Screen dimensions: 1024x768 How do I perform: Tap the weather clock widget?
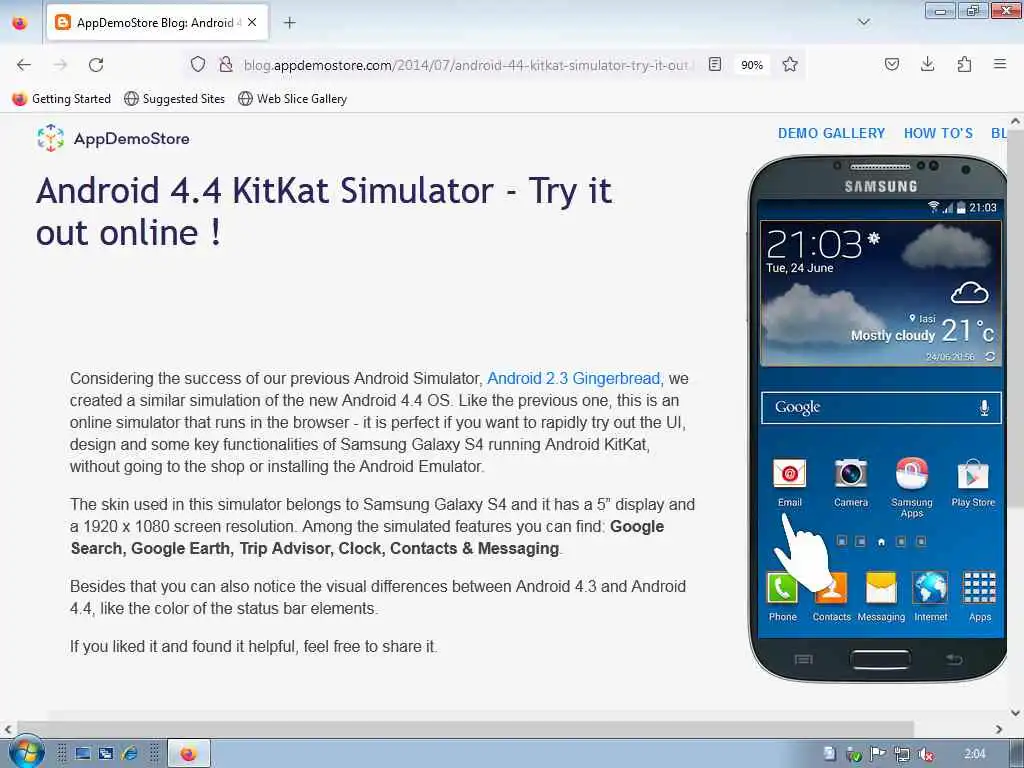[881, 293]
